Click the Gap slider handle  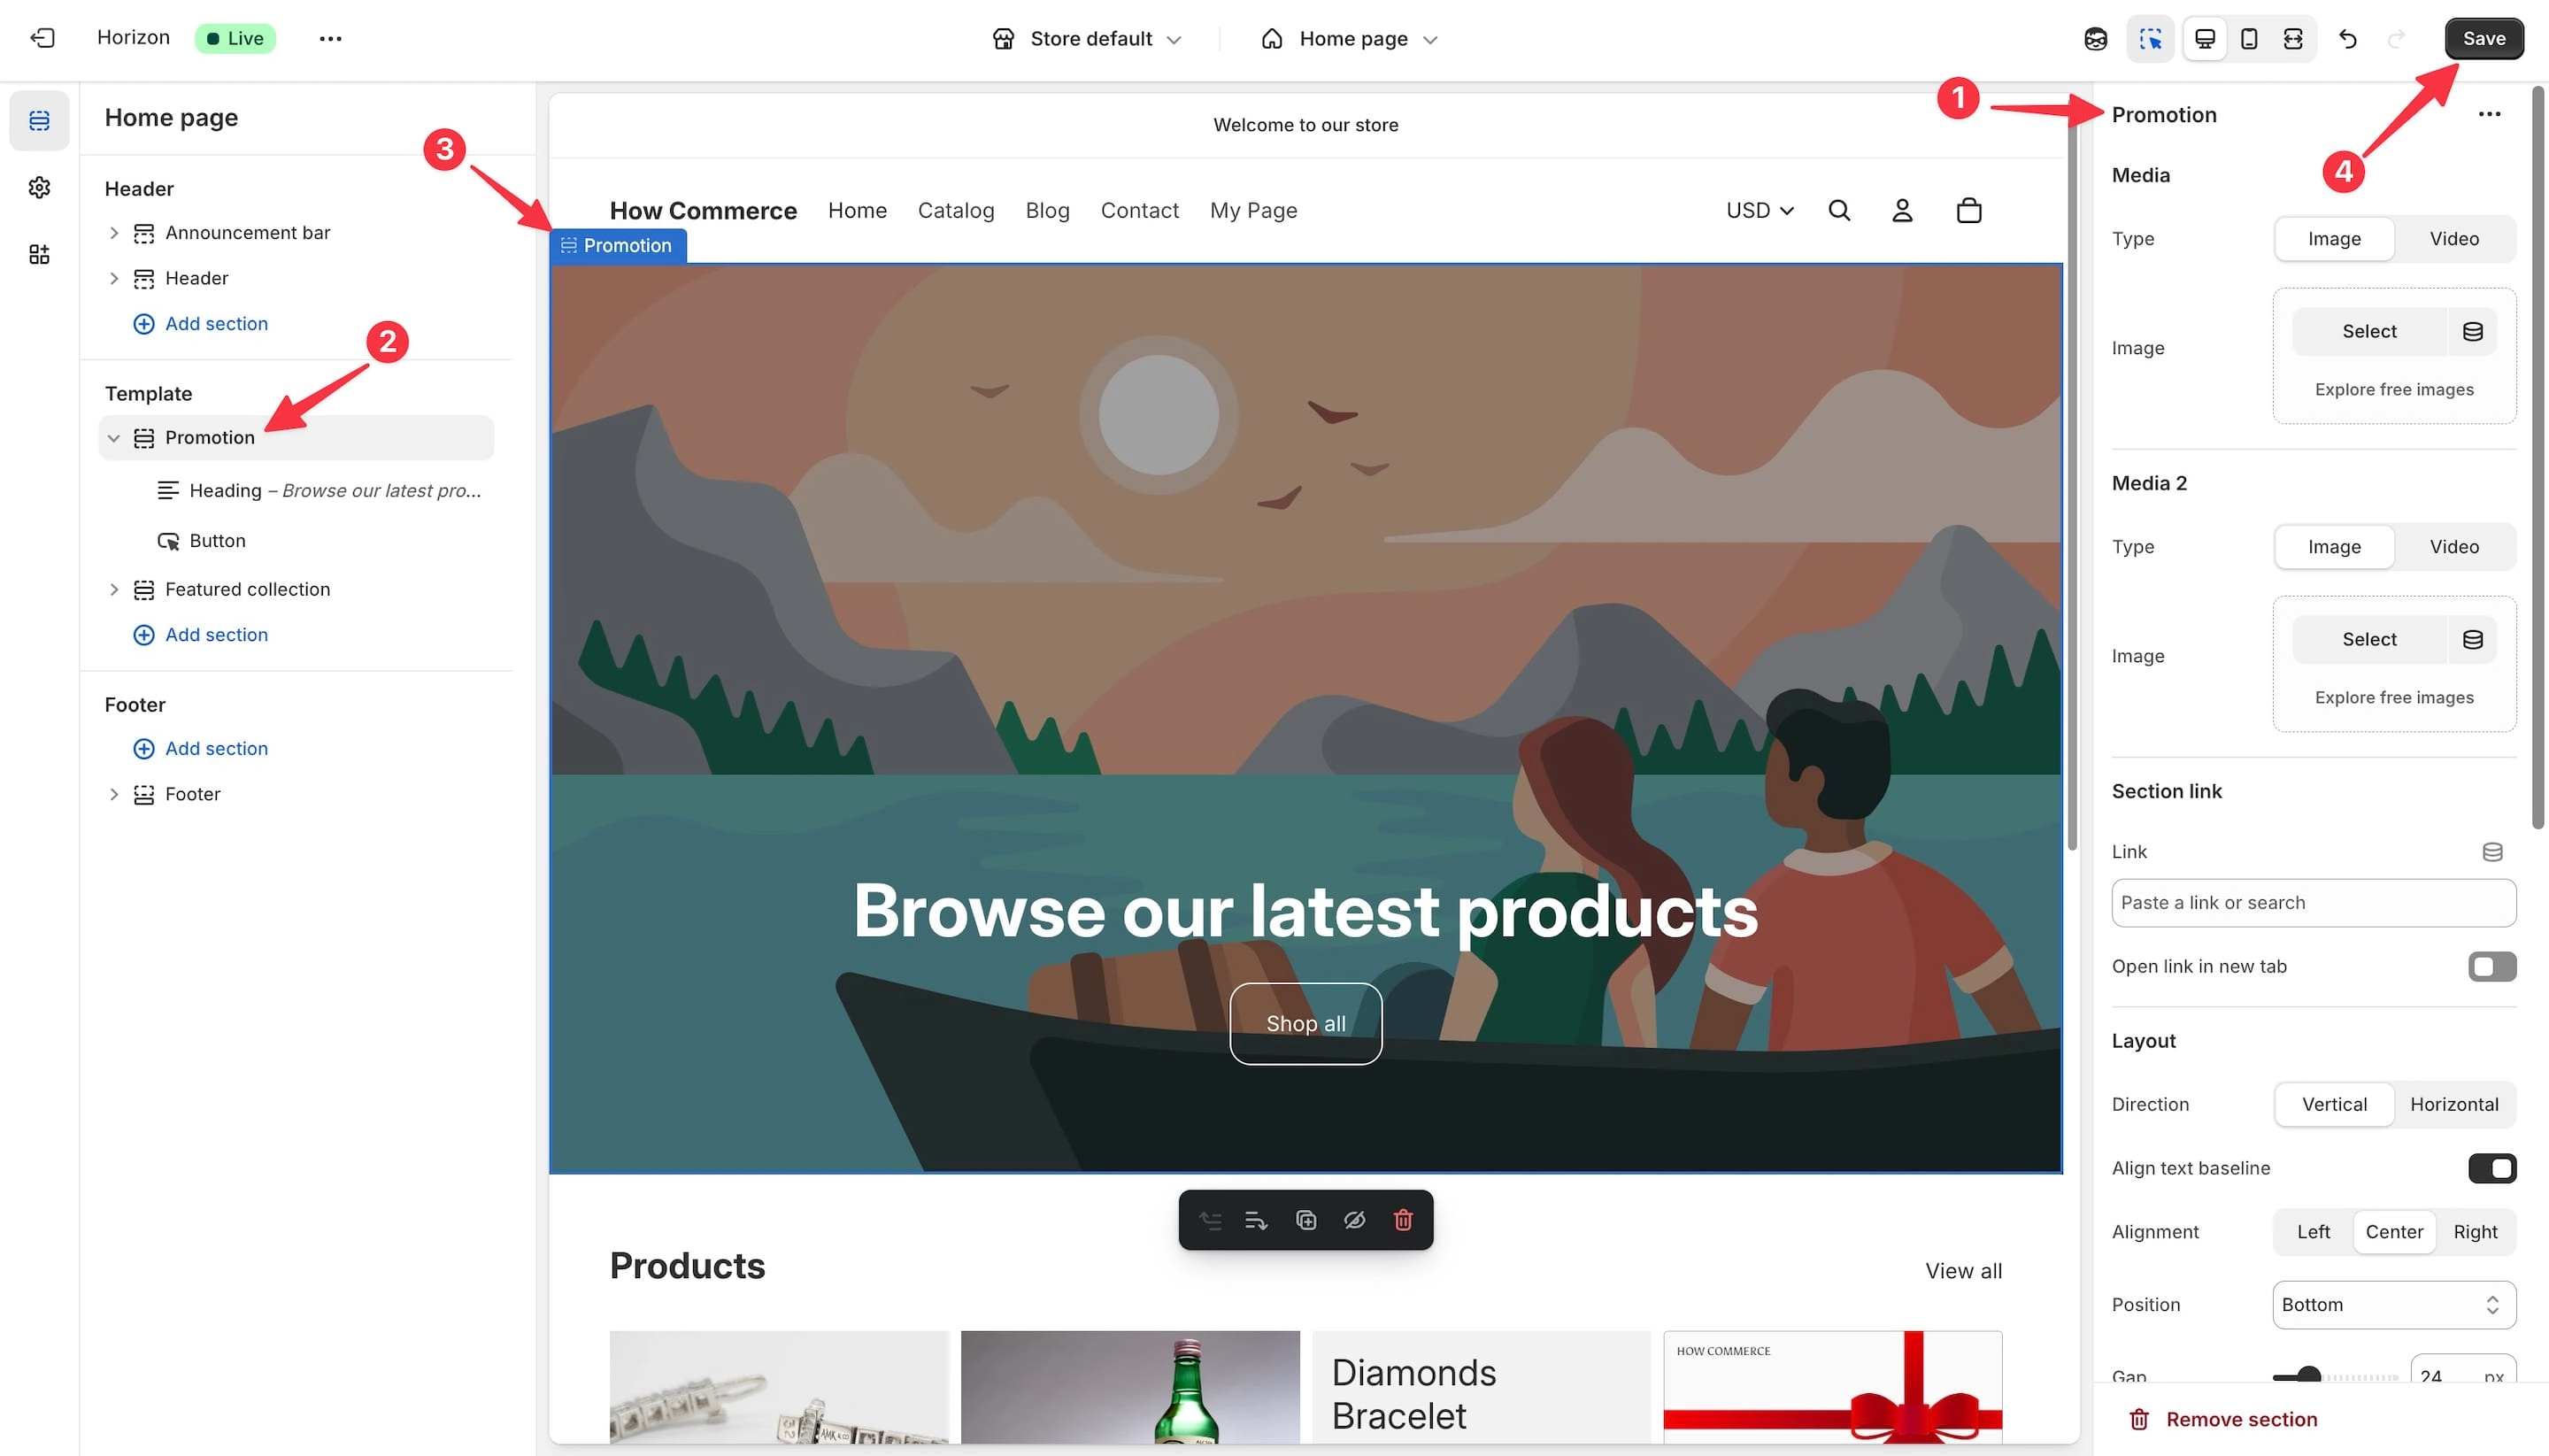[x=2308, y=1376]
